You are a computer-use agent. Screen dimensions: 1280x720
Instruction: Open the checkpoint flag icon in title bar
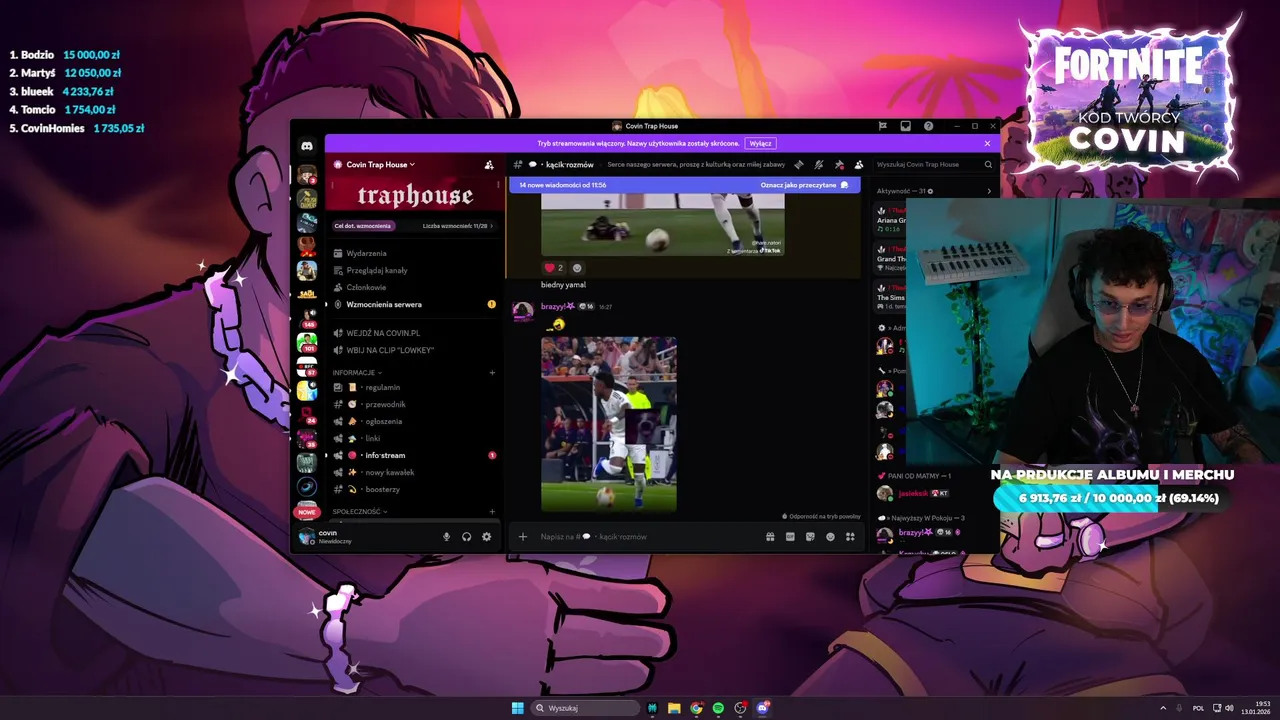coord(882,126)
